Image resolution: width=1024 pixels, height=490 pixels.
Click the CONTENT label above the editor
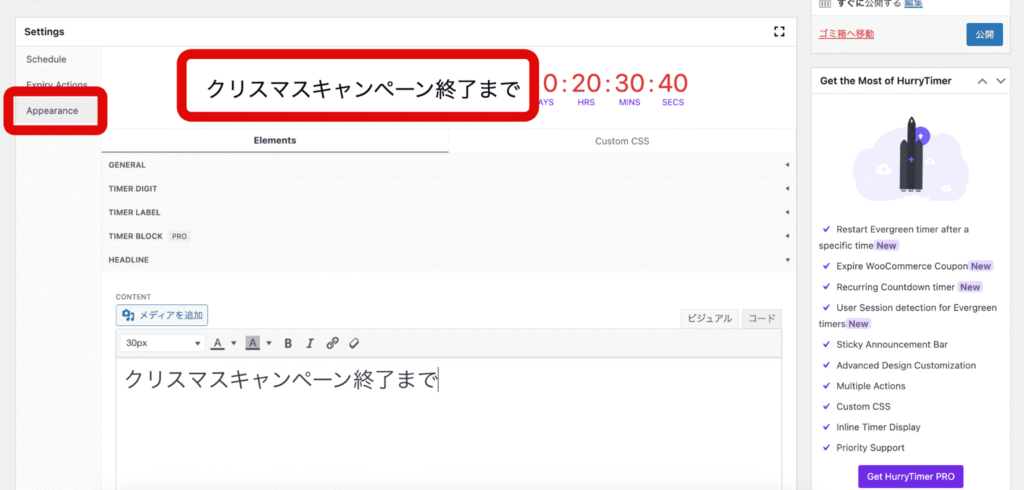point(133,297)
